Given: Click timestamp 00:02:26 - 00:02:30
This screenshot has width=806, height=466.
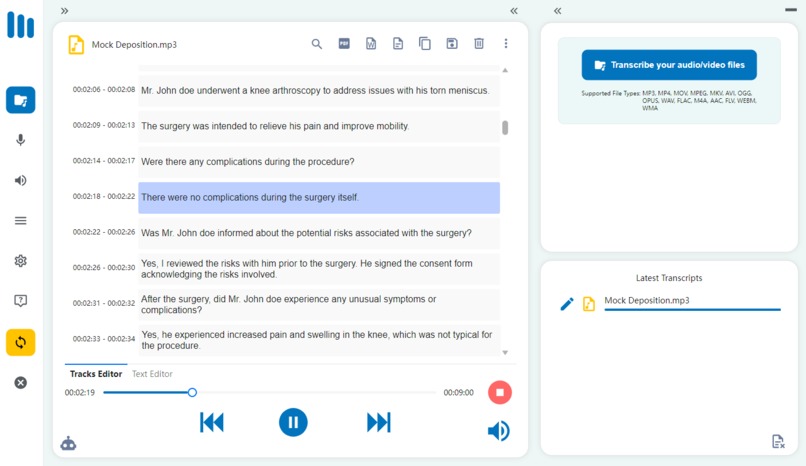Looking at the screenshot, I should pyautogui.click(x=104, y=268).
